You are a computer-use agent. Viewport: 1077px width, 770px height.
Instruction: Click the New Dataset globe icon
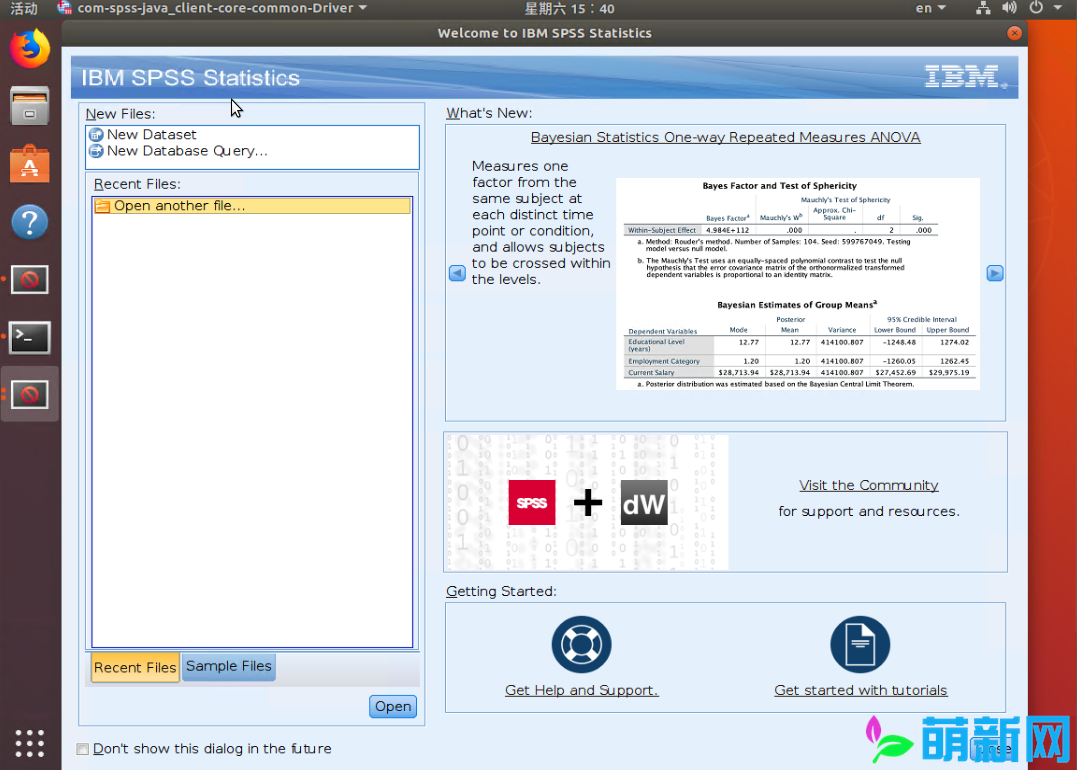pos(96,135)
